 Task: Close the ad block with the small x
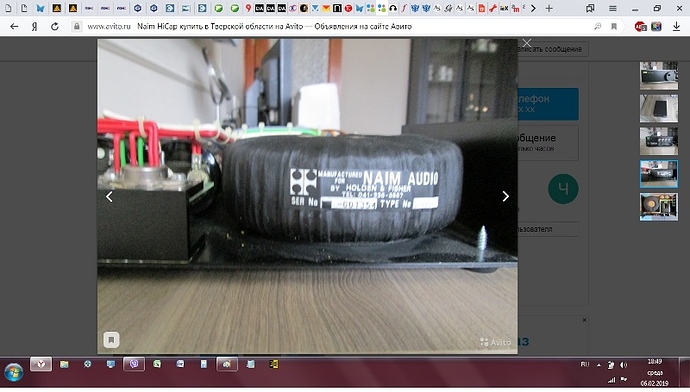(584, 320)
